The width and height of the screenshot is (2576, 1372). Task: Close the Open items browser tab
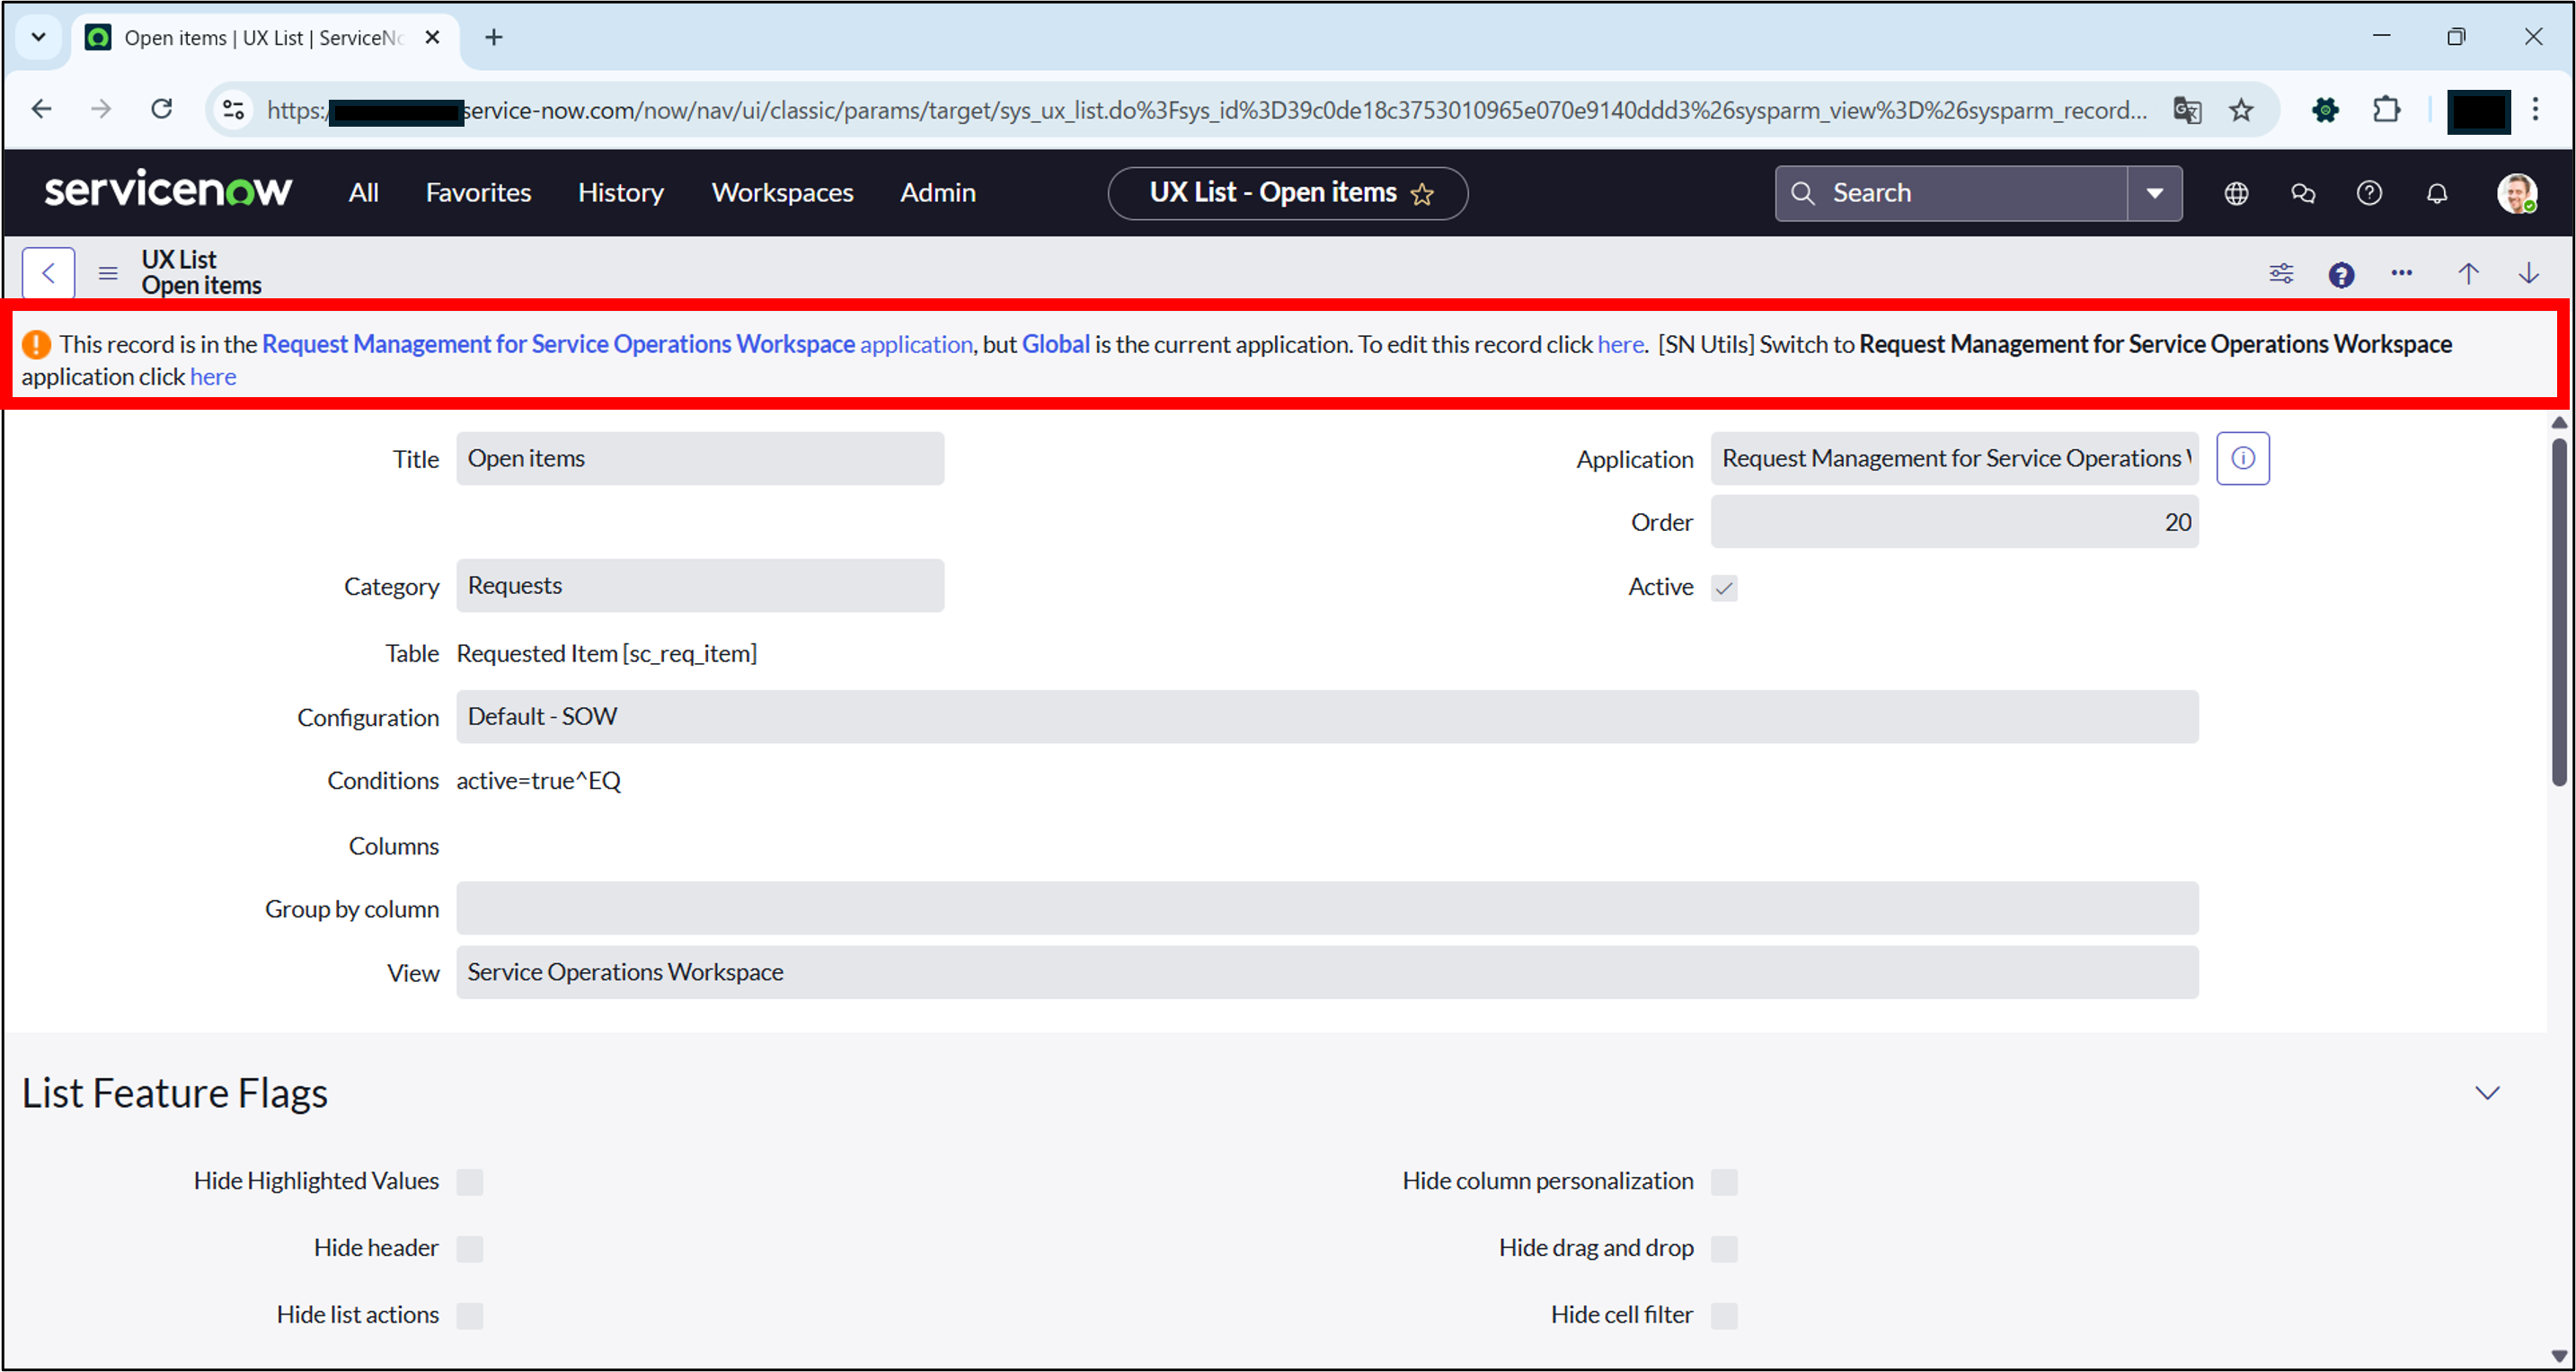pos(432,37)
